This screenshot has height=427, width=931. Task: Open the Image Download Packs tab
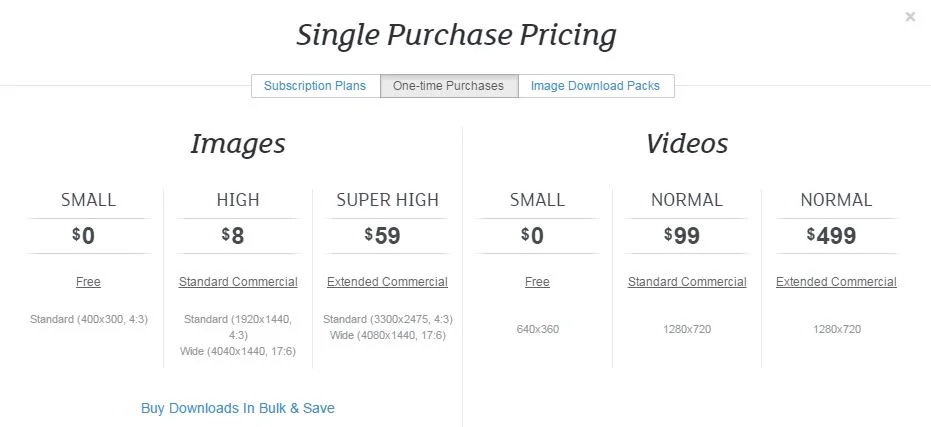coord(596,86)
